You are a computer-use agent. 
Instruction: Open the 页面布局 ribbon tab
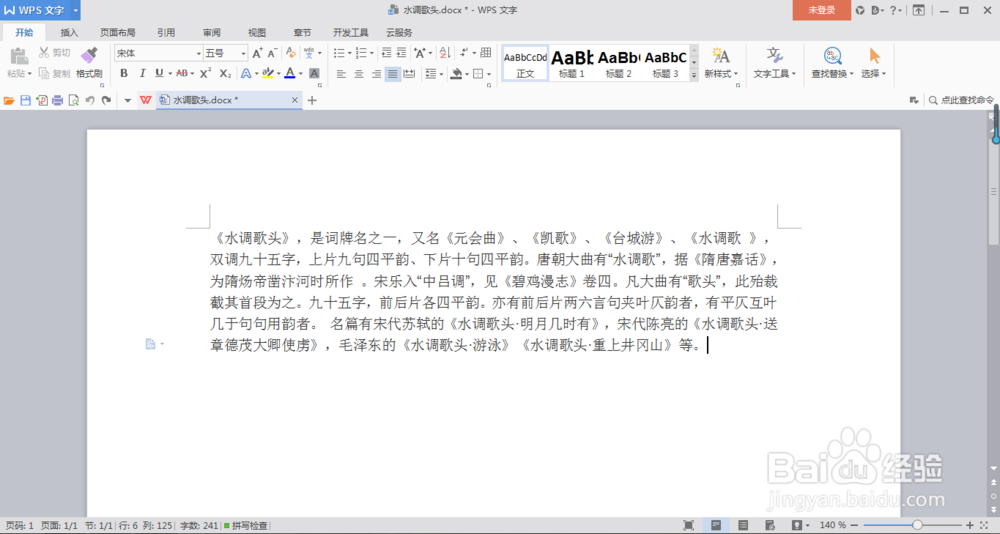coord(117,33)
